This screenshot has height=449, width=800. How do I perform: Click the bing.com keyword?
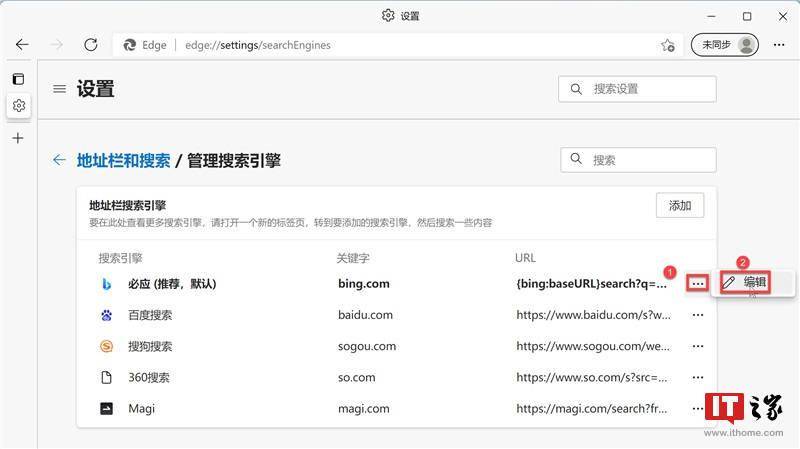click(x=364, y=284)
